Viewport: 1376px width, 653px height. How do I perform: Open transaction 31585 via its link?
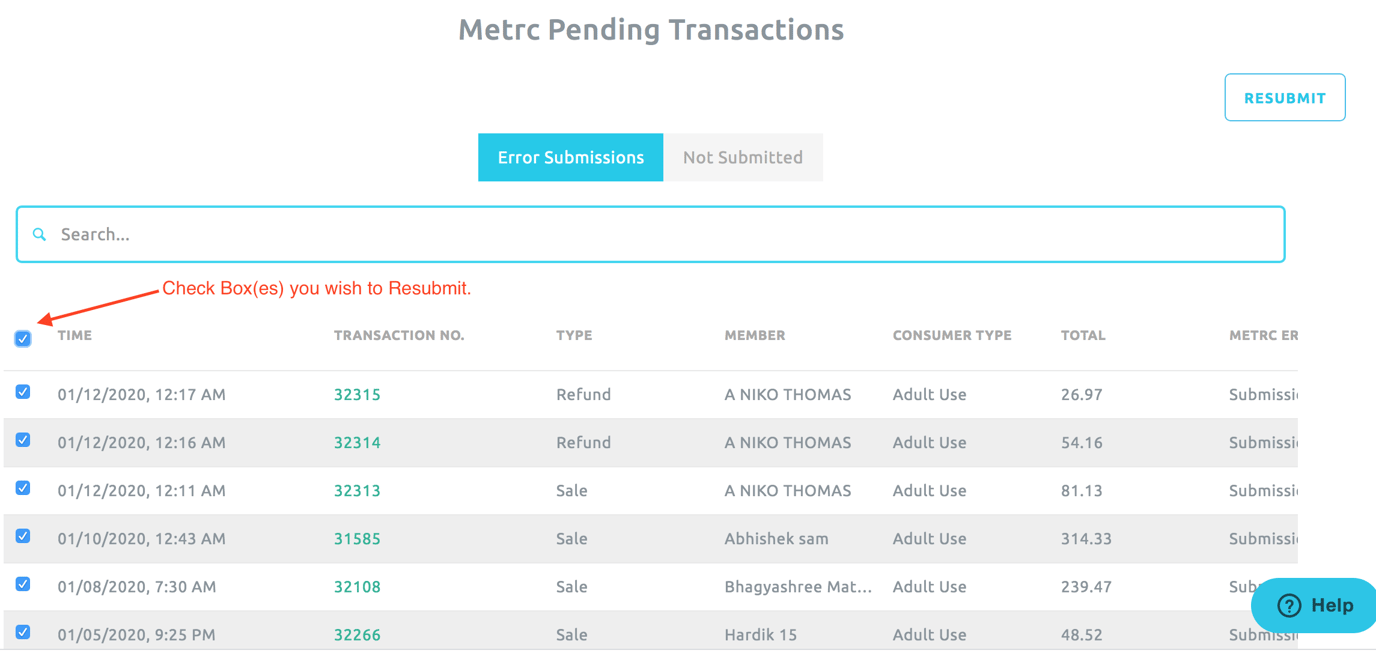click(x=357, y=538)
